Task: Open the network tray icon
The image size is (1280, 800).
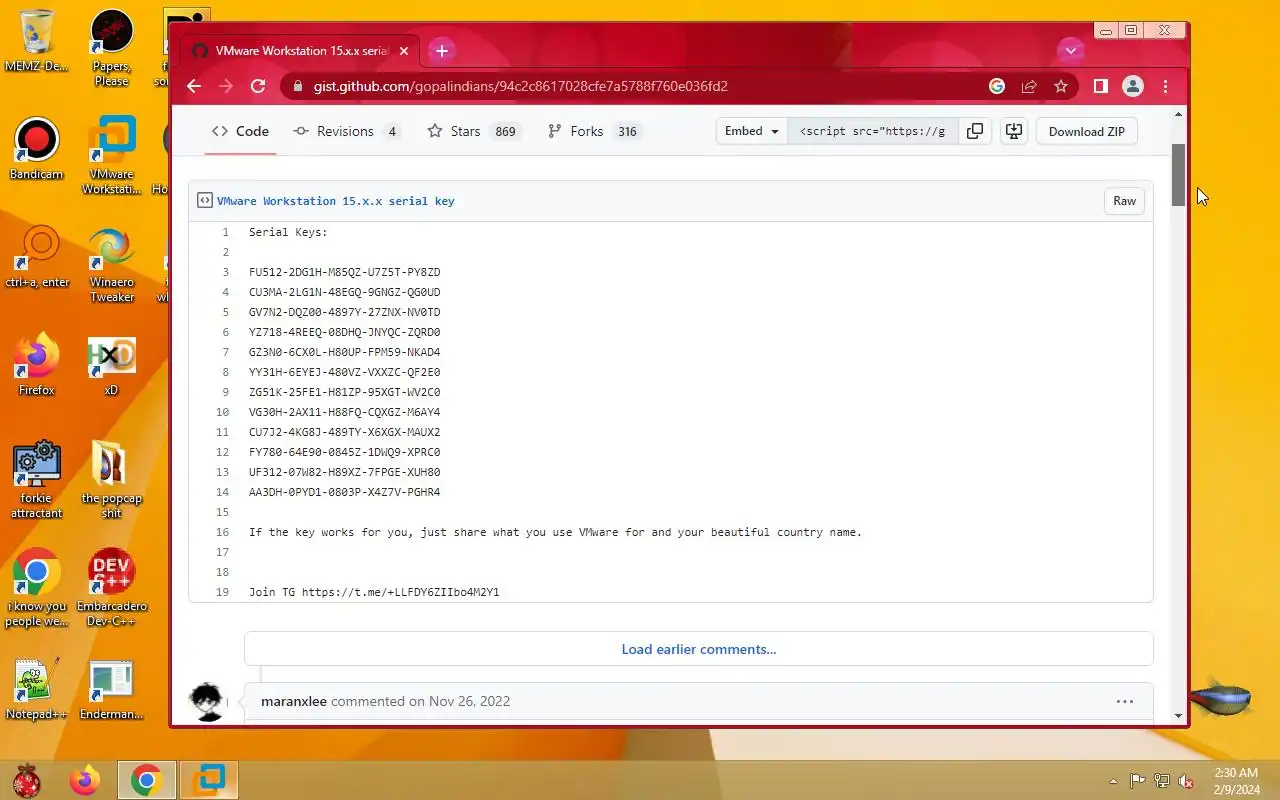Action: tap(1162, 781)
